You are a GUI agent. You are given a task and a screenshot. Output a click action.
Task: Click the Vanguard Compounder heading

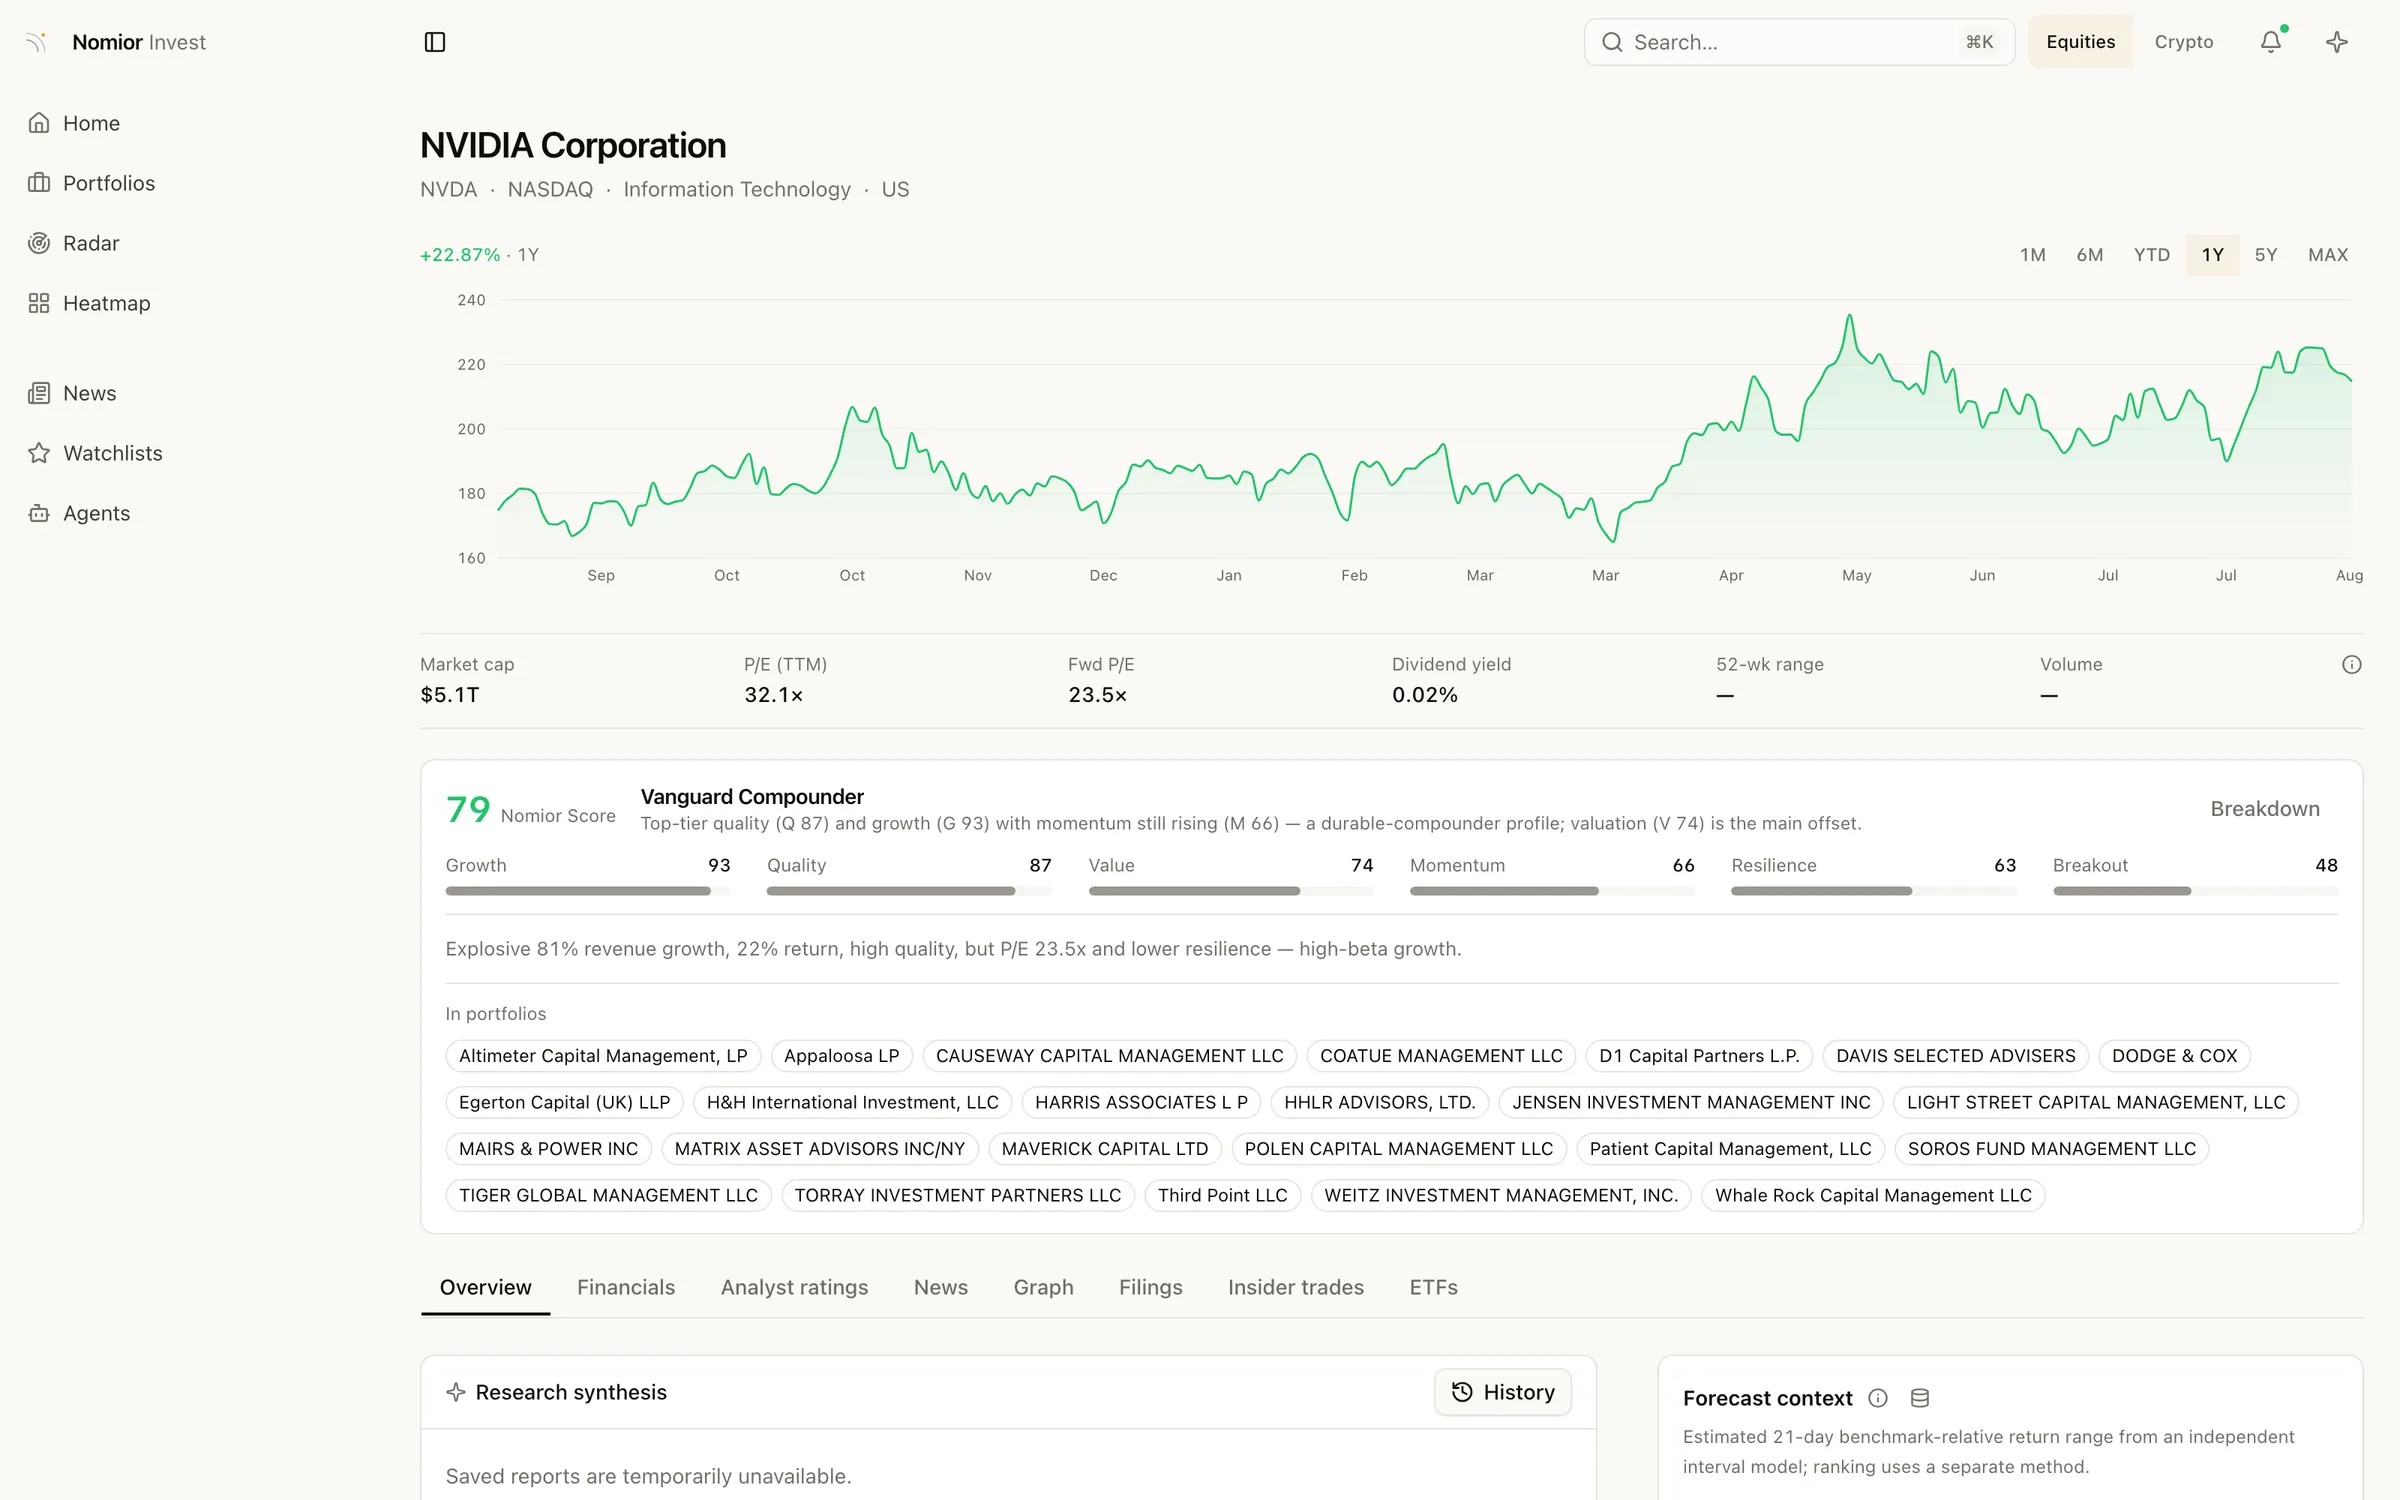coord(752,797)
